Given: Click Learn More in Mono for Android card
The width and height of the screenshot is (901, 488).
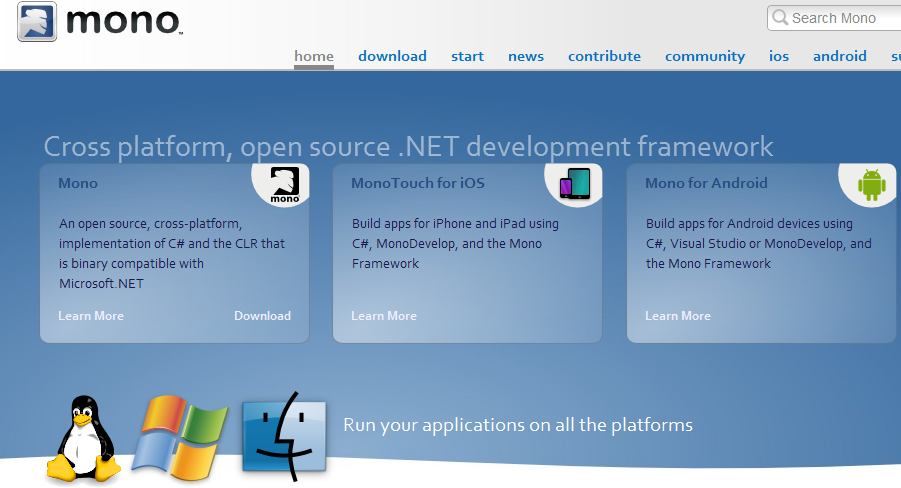Looking at the screenshot, I should (678, 316).
